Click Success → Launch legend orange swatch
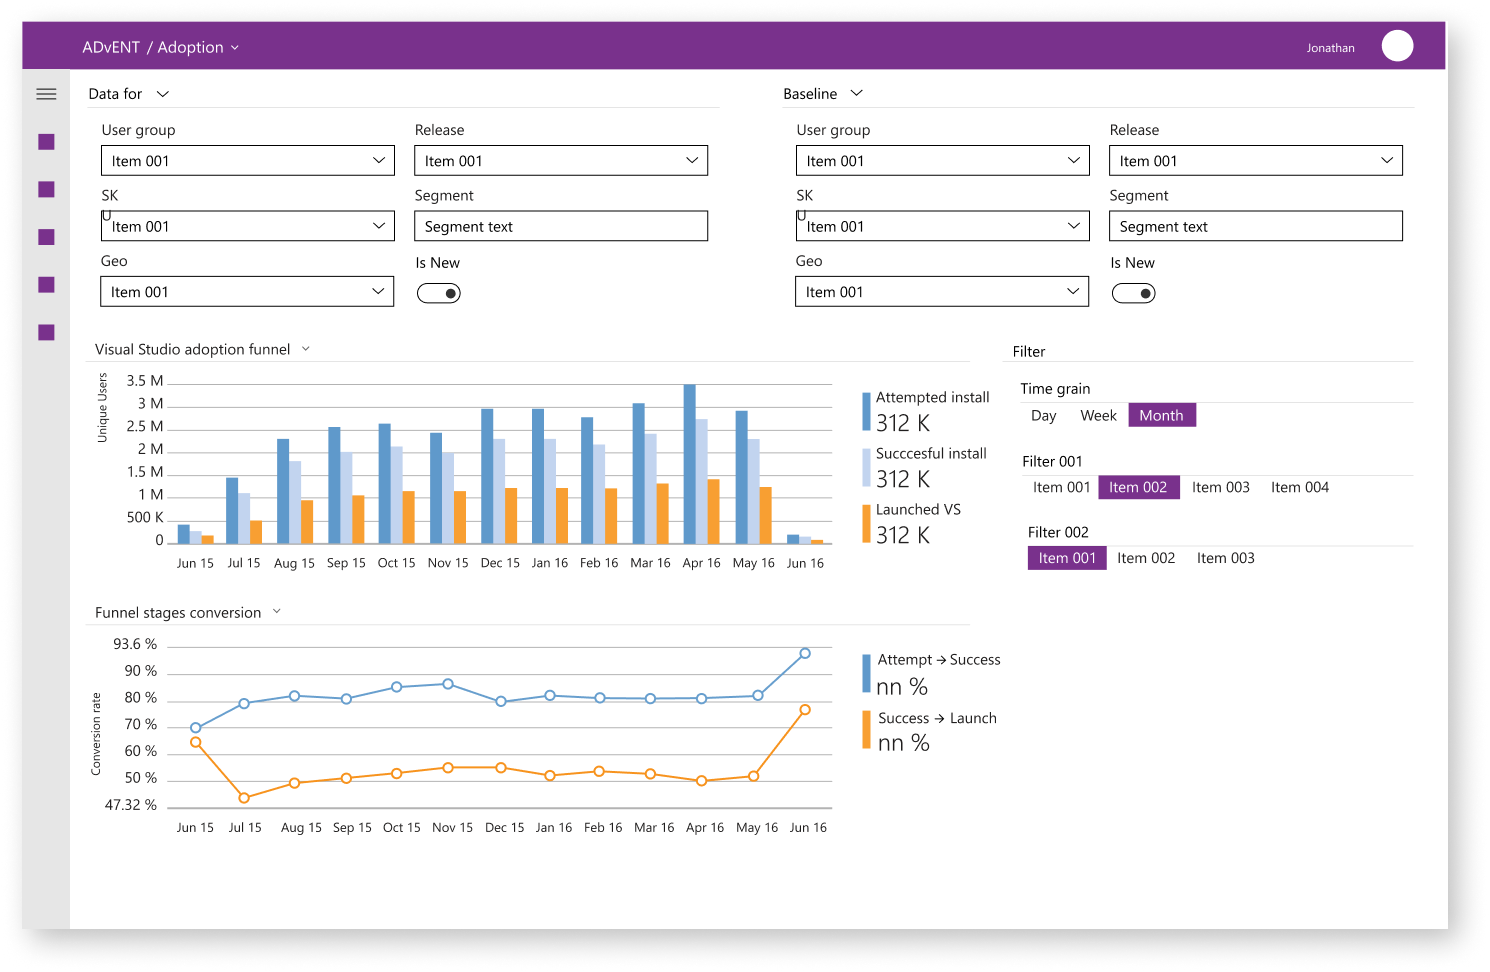Screen dimensions: 1490x972 pos(866,729)
